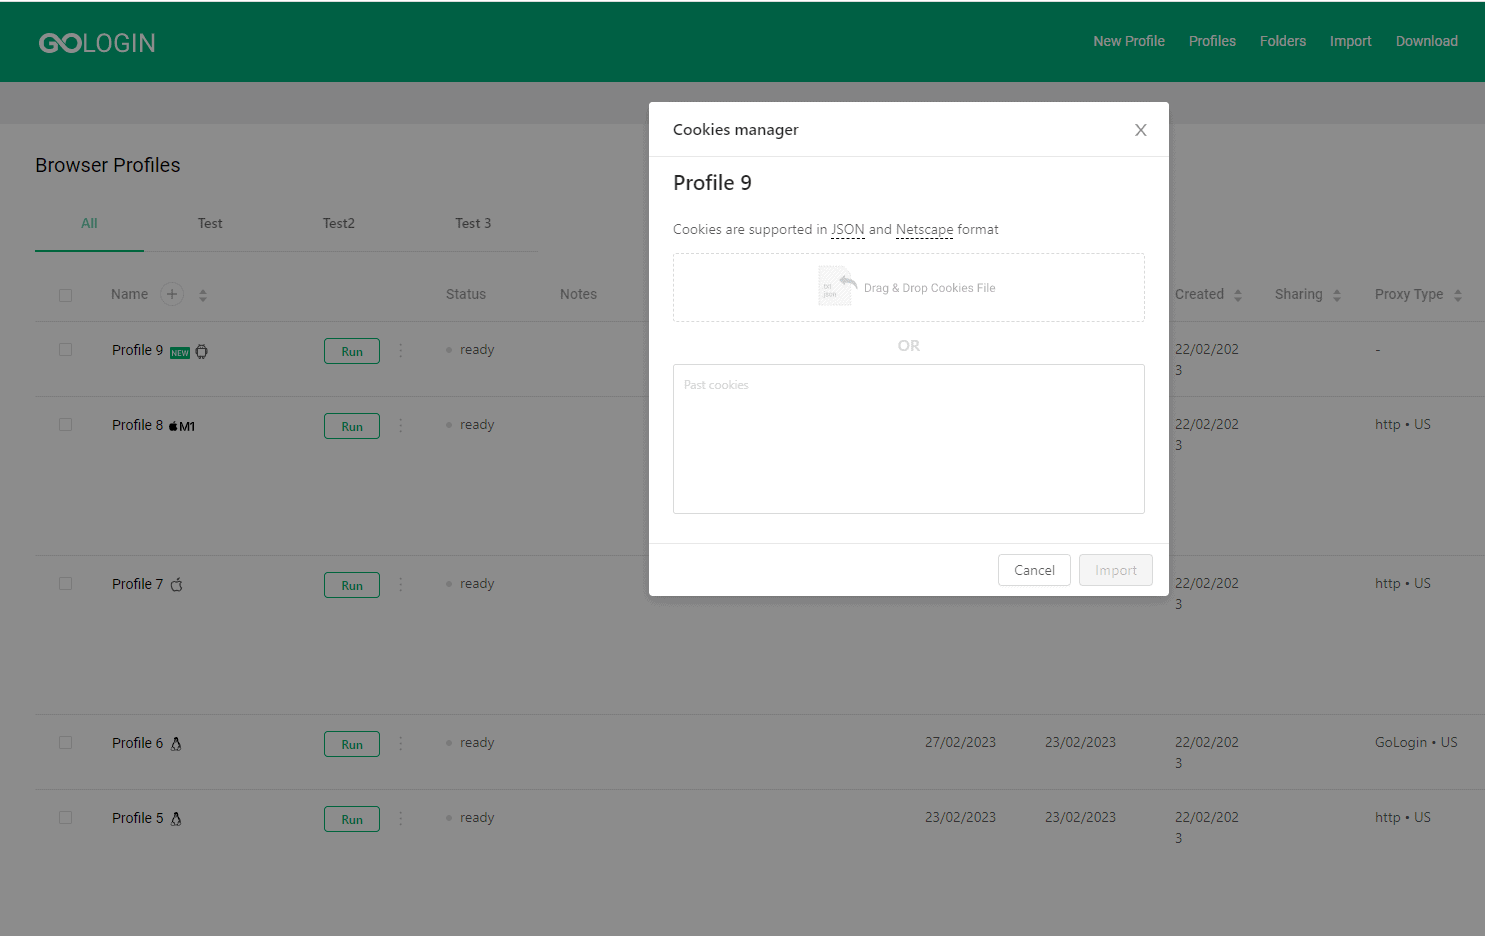1485x936 pixels.
Task: Run Profile 8
Action: (x=352, y=426)
